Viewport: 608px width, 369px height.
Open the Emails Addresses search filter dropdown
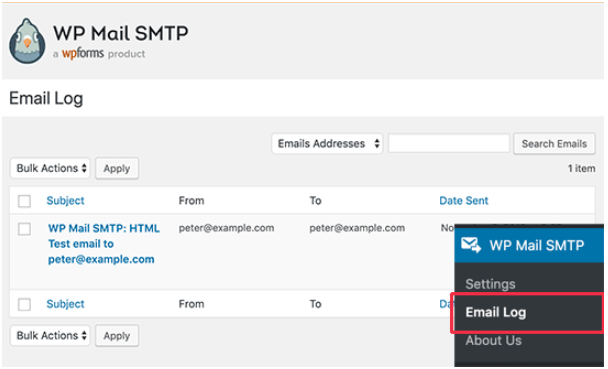coord(327,144)
